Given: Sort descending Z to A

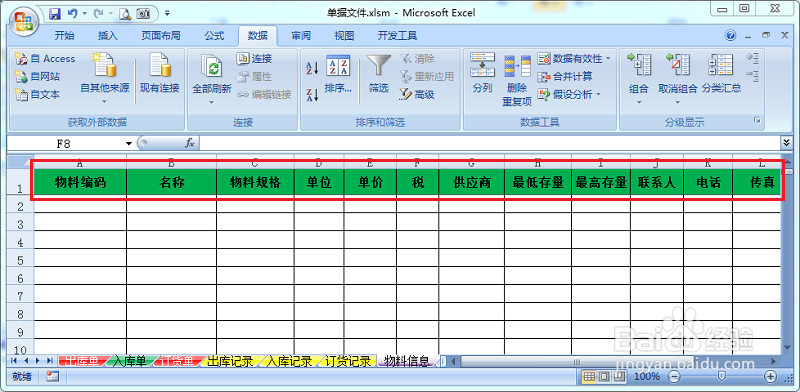Looking at the screenshot, I should pyautogui.click(x=312, y=94).
